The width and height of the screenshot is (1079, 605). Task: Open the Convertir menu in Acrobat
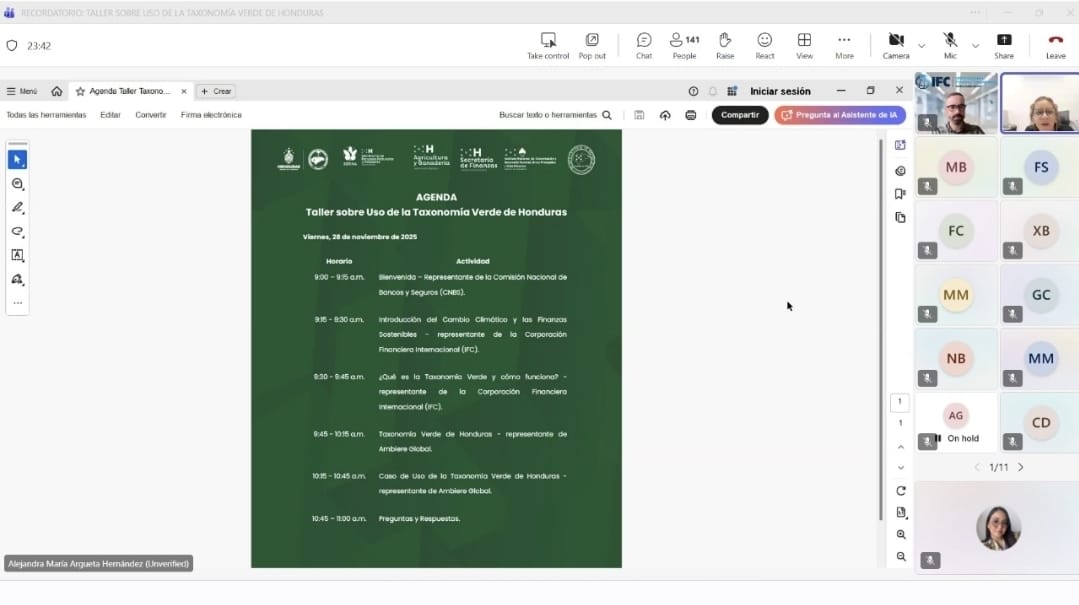click(x=151, y=115)
